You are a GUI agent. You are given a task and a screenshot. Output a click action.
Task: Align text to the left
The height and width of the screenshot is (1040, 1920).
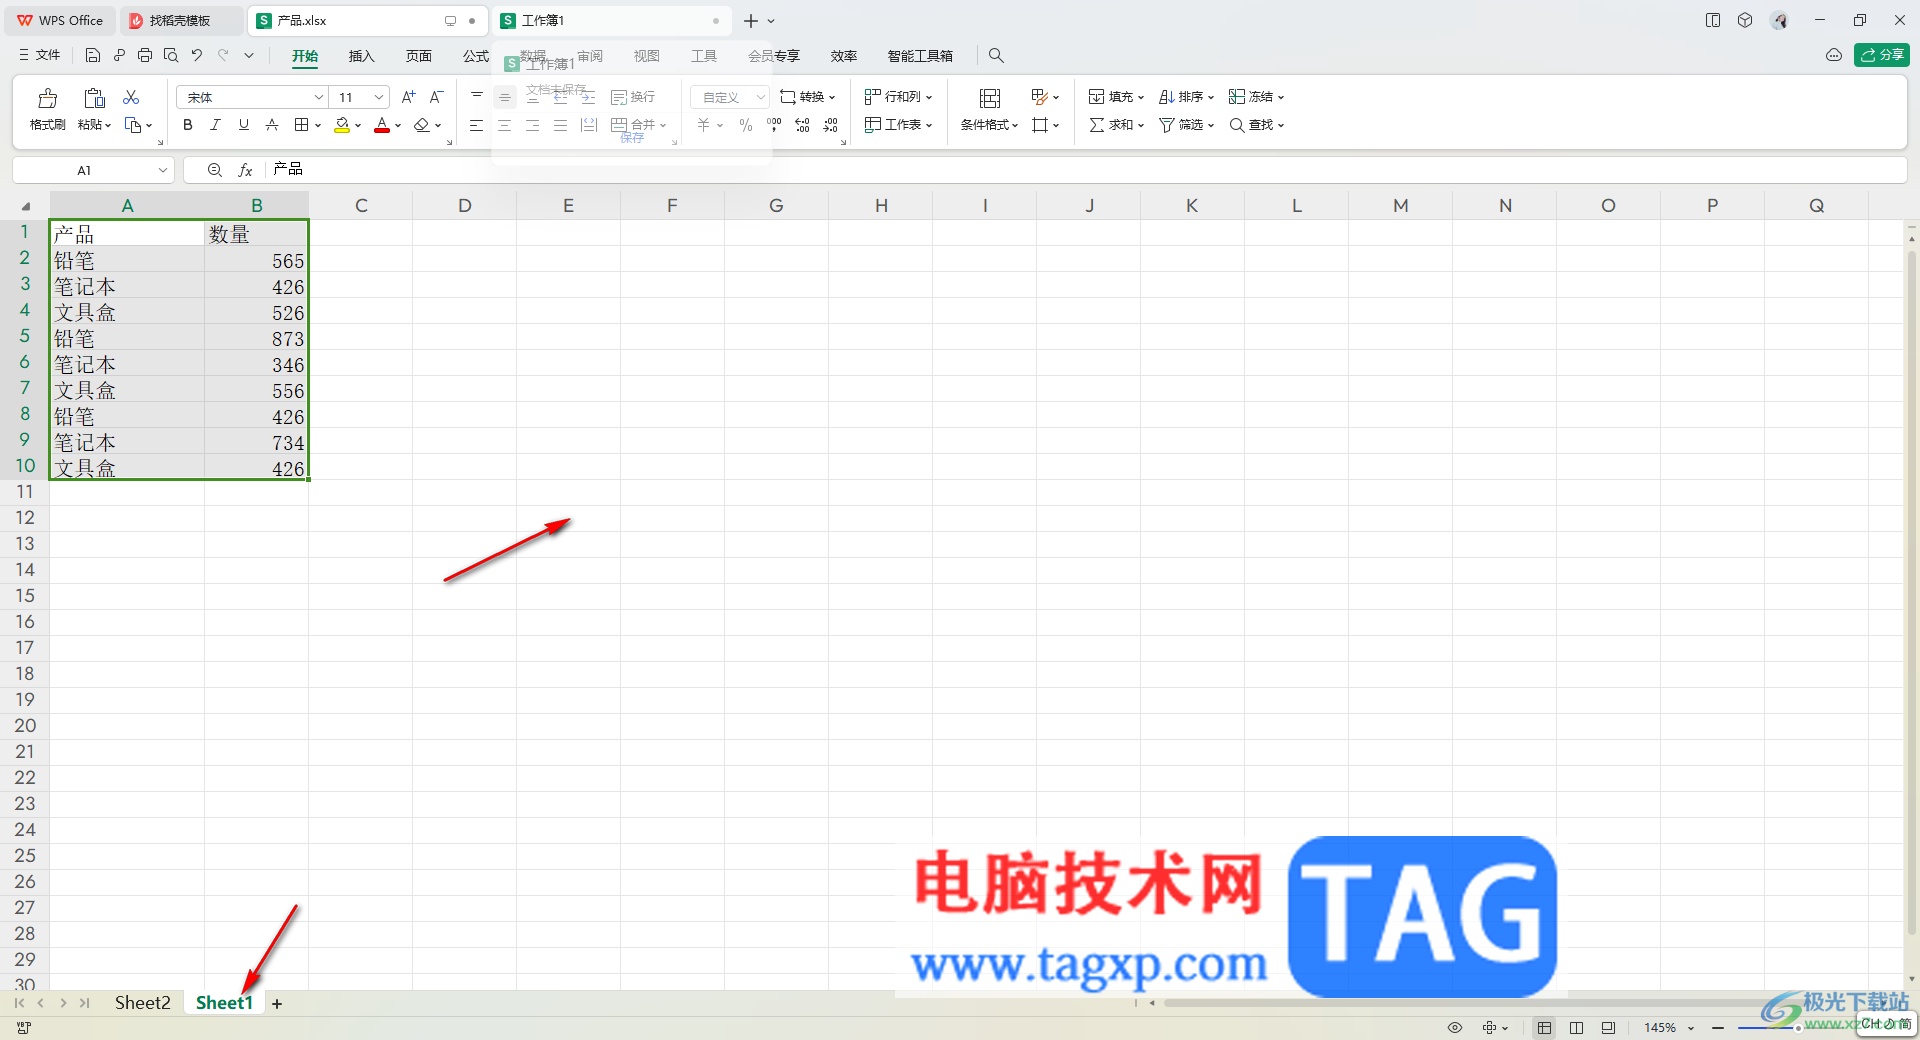476,125
